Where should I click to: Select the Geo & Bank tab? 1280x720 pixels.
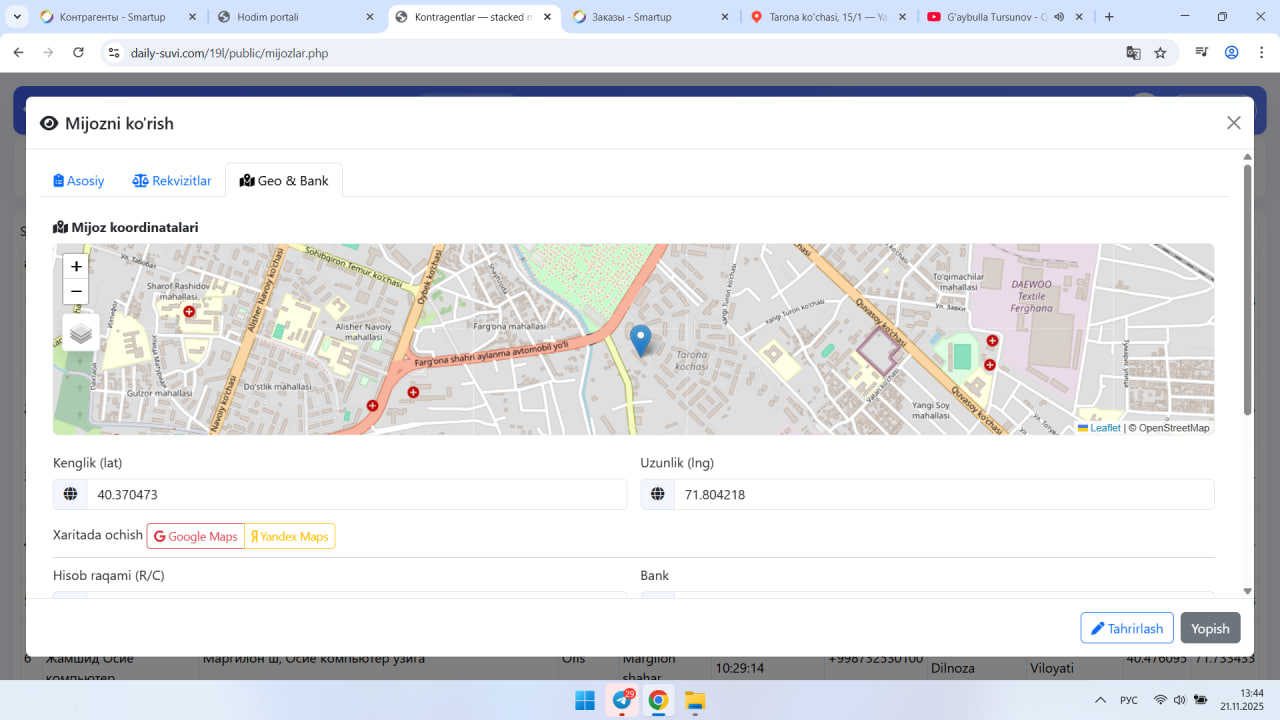(284, 181)
